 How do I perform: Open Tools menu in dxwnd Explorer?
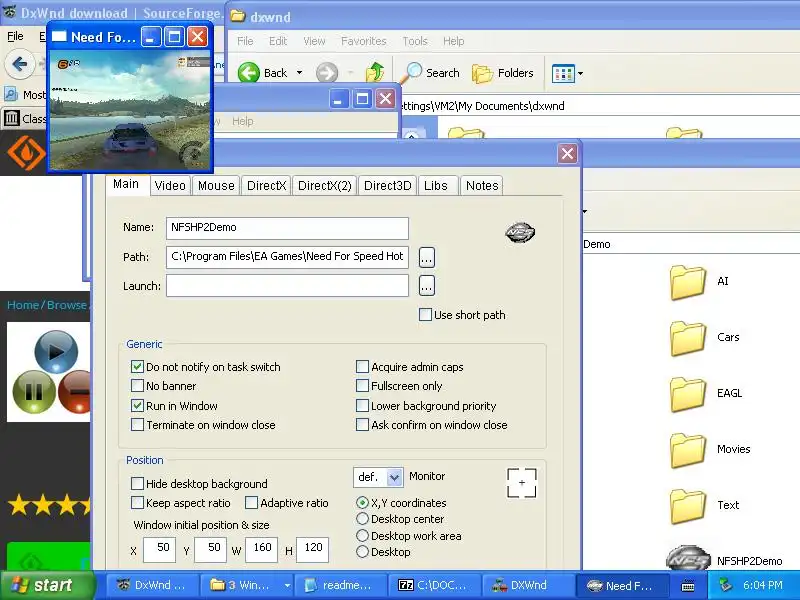pyautogui.click(x=415, y=41)
